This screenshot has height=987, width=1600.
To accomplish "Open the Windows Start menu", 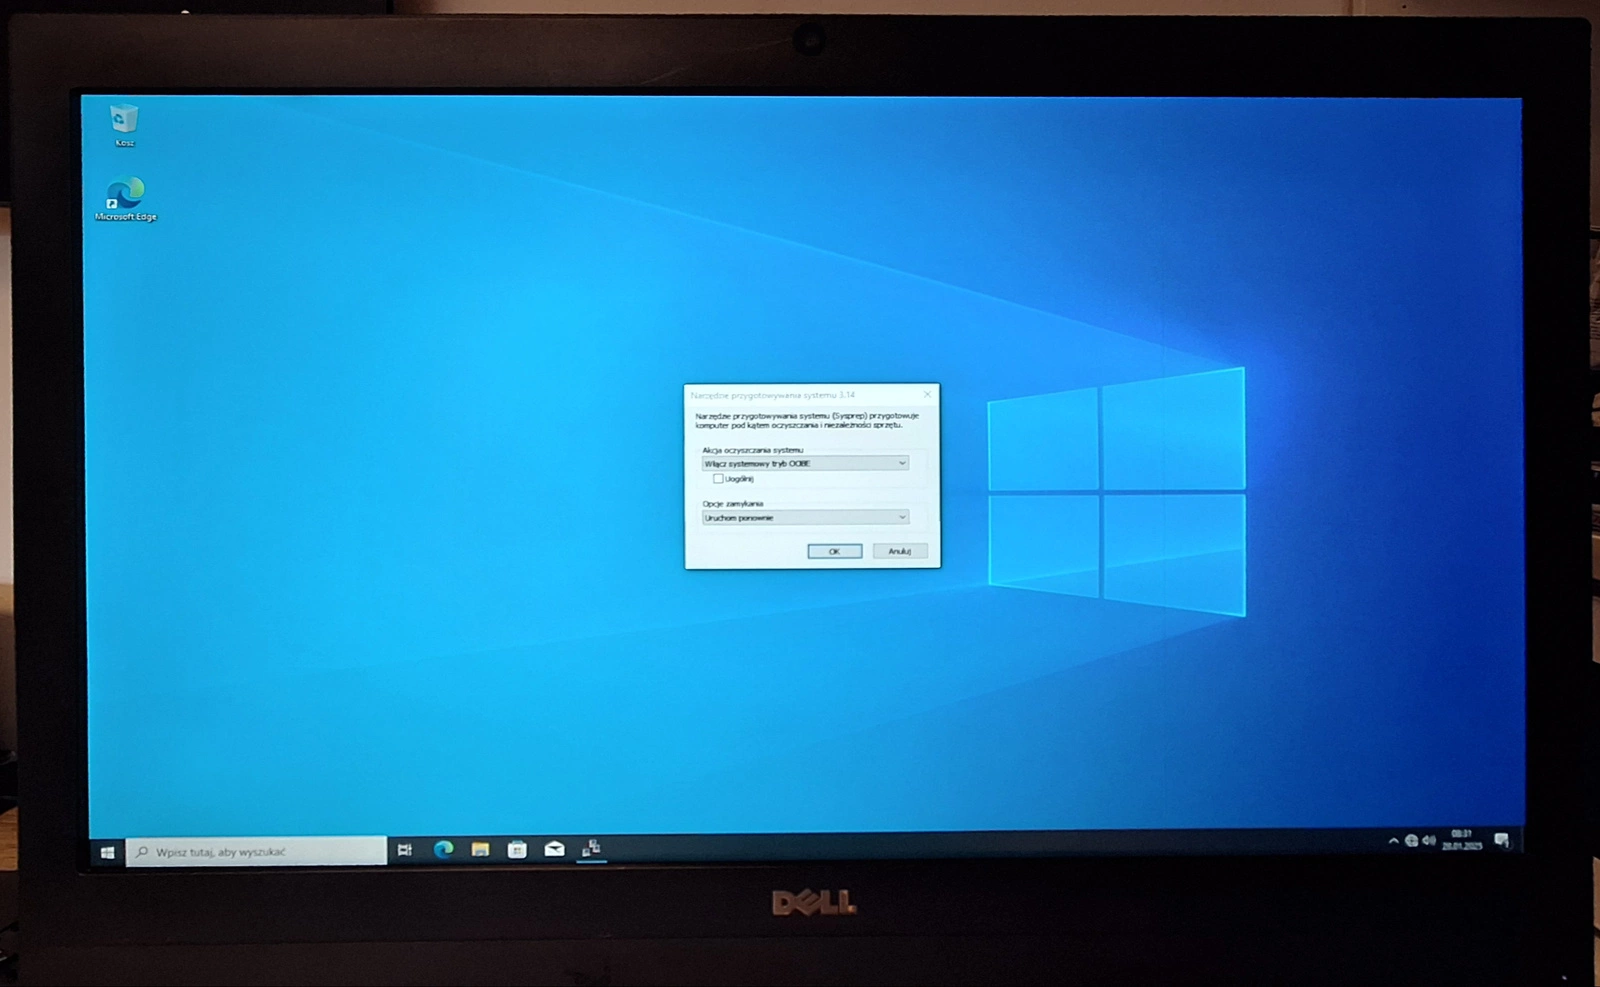I will [107, 852].
